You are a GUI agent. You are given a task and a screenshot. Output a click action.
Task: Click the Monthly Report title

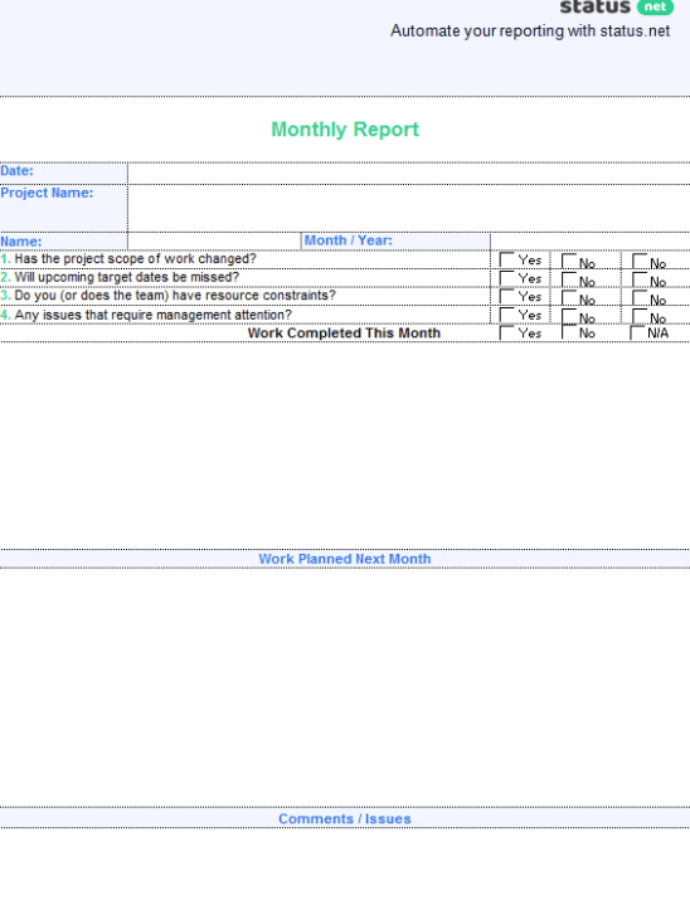click(x=345, y=130)
